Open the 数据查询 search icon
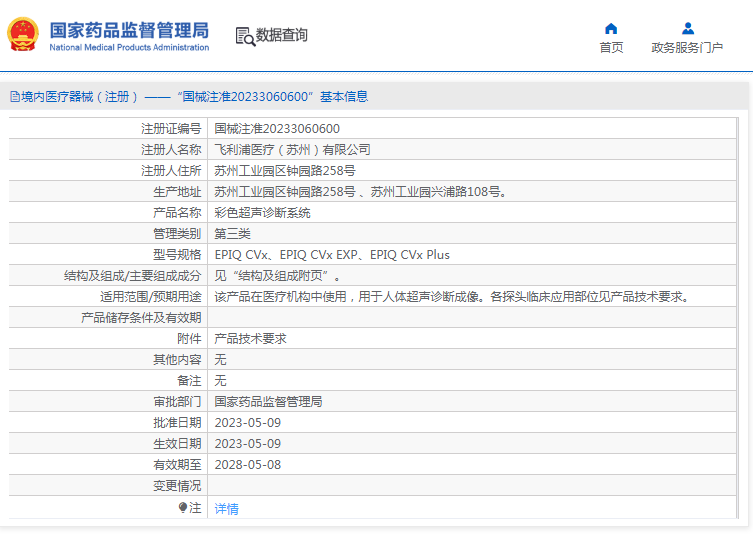 pos(245,36)
